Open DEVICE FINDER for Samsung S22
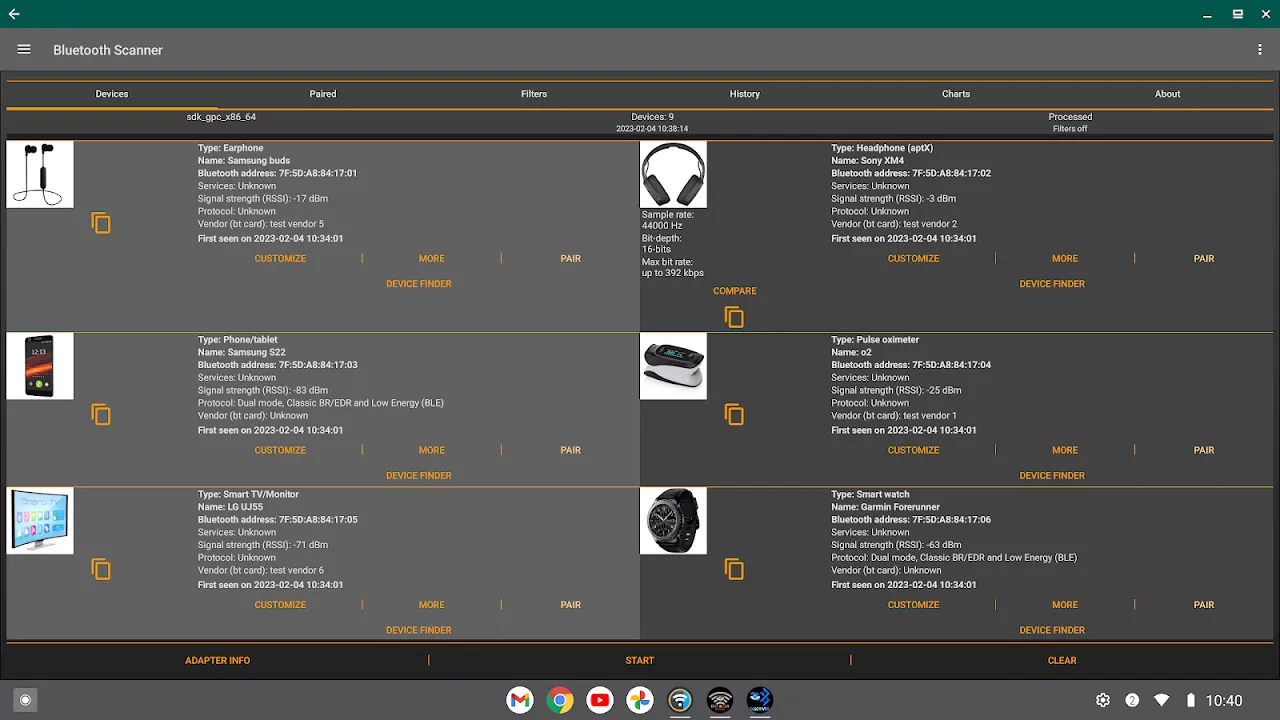 [x=419, y=476]
